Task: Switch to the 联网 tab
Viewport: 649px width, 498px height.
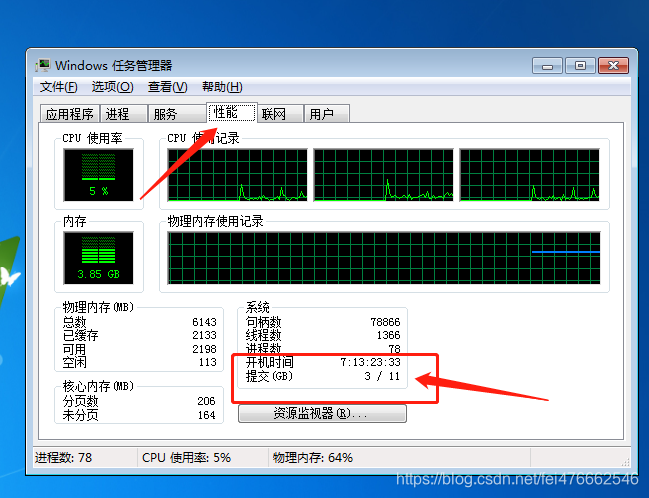Action: [x=280, y=114]
